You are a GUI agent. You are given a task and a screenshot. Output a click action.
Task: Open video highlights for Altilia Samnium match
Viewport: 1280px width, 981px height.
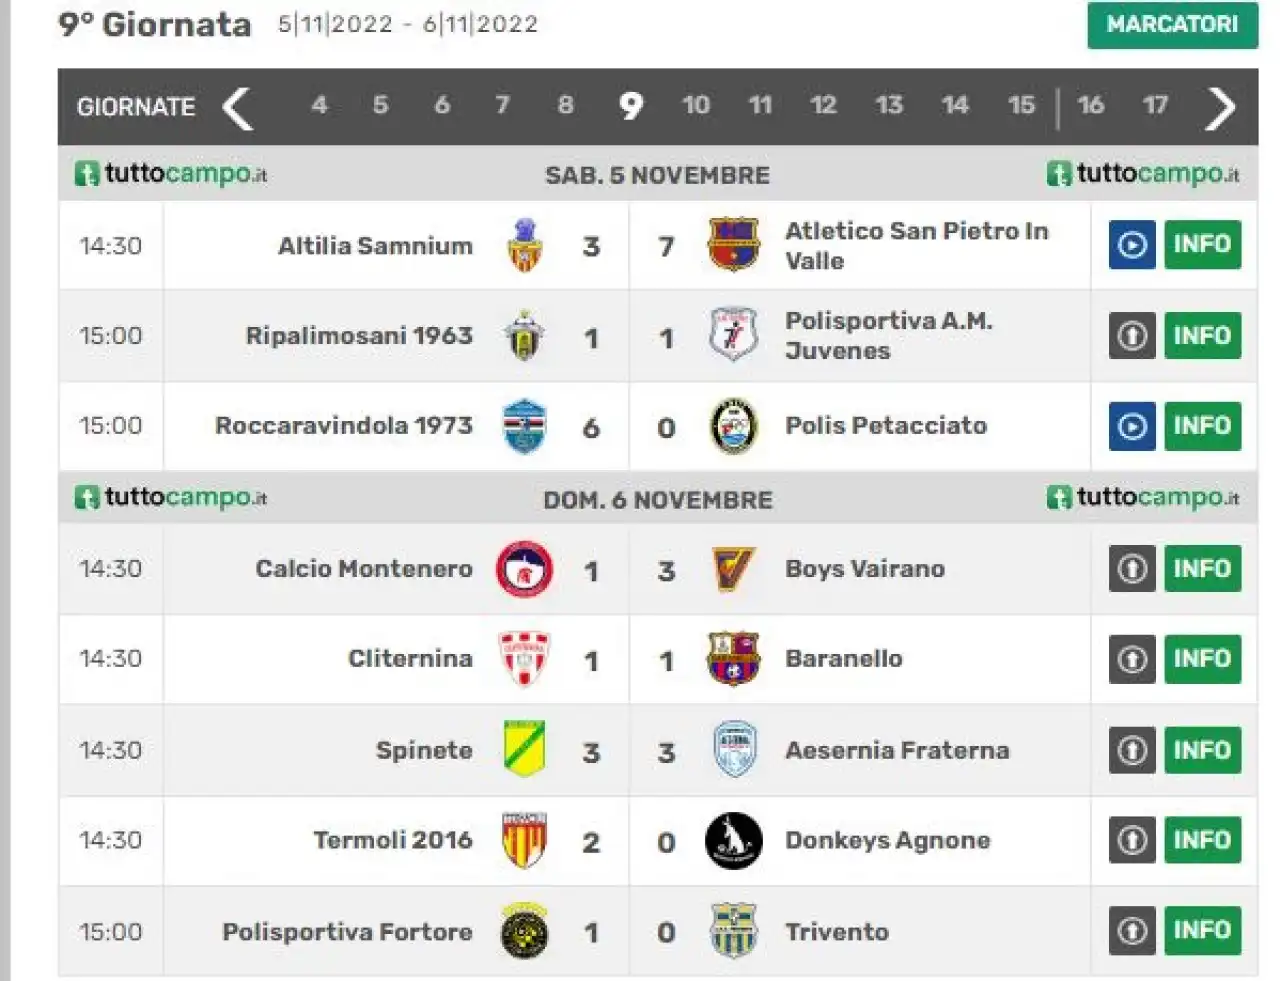point(1132,245)
